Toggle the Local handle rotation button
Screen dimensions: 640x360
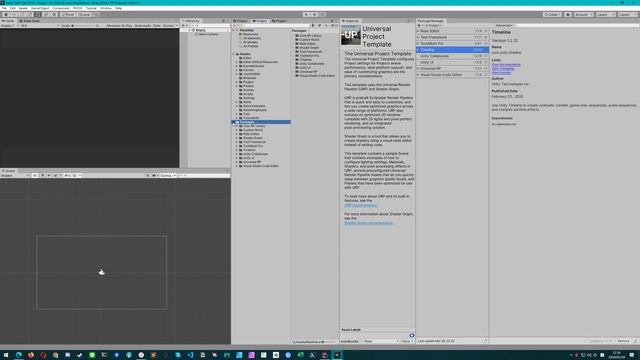point(84,15)
